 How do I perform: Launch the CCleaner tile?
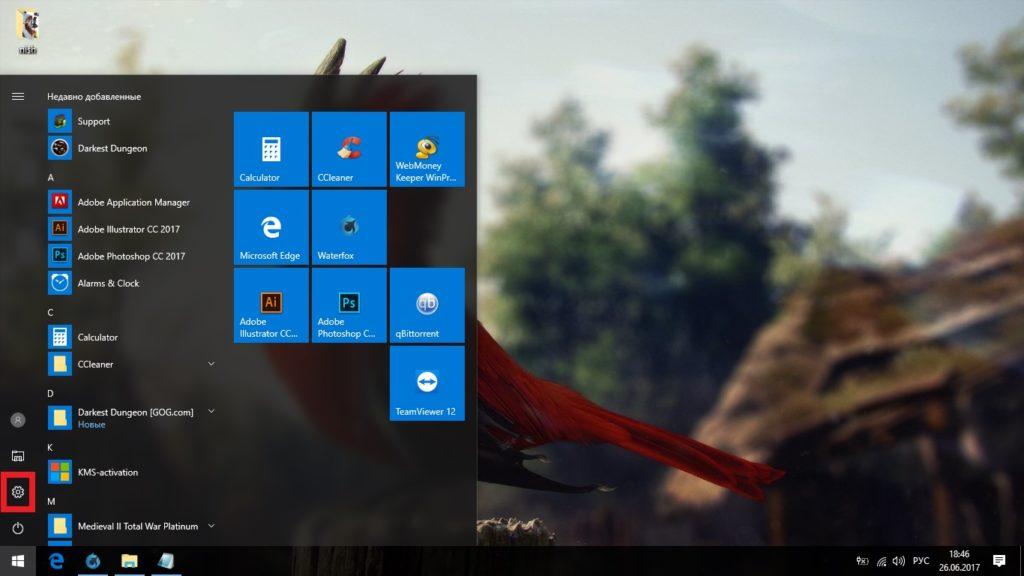pyautogui.click(x=349, y=149)
